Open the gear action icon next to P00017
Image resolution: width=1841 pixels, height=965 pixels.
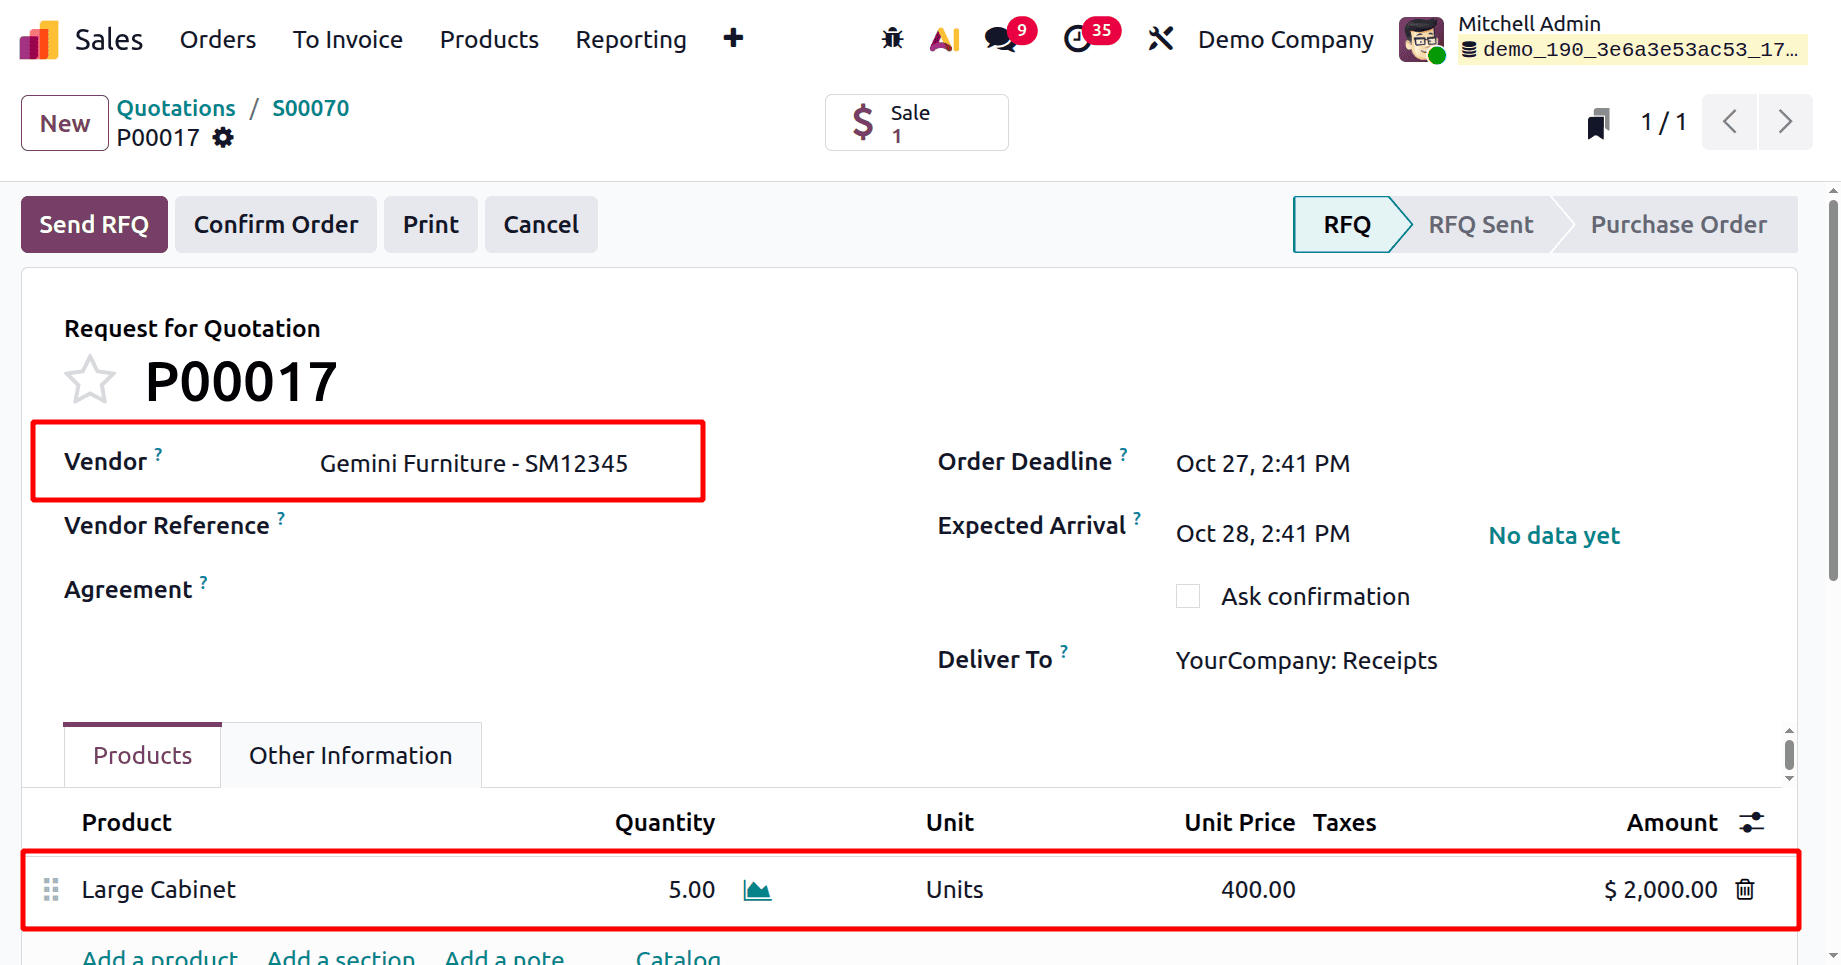pos(222,137)
